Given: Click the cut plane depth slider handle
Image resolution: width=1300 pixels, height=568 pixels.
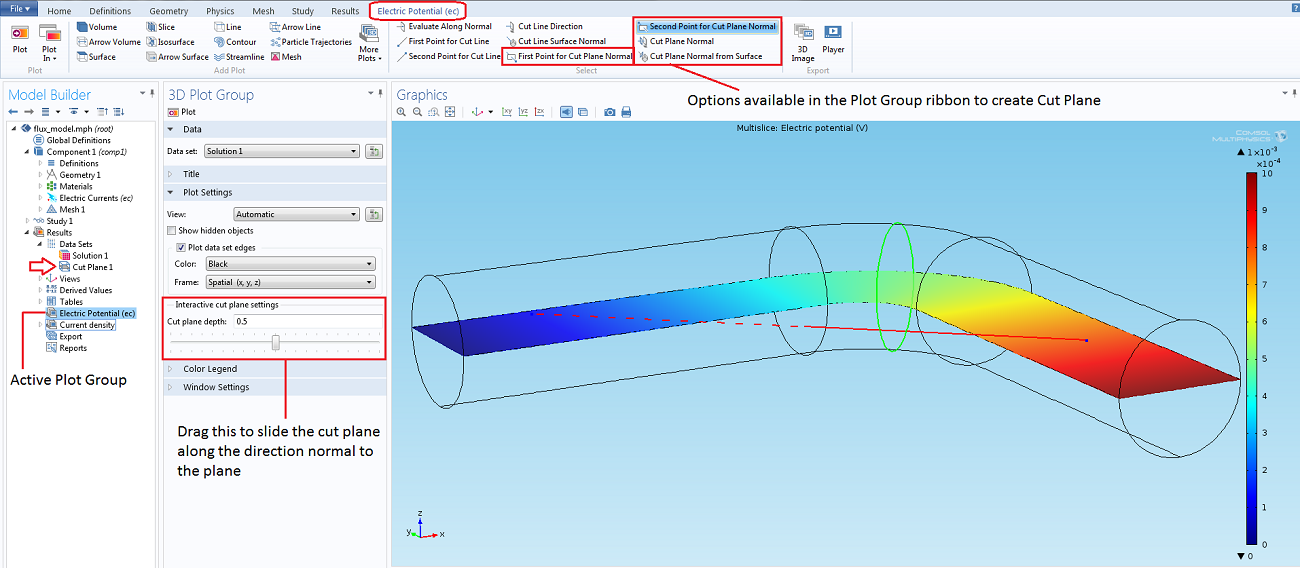Looking at the screenshot, I should pyautogui.click(x=276, y=343).
